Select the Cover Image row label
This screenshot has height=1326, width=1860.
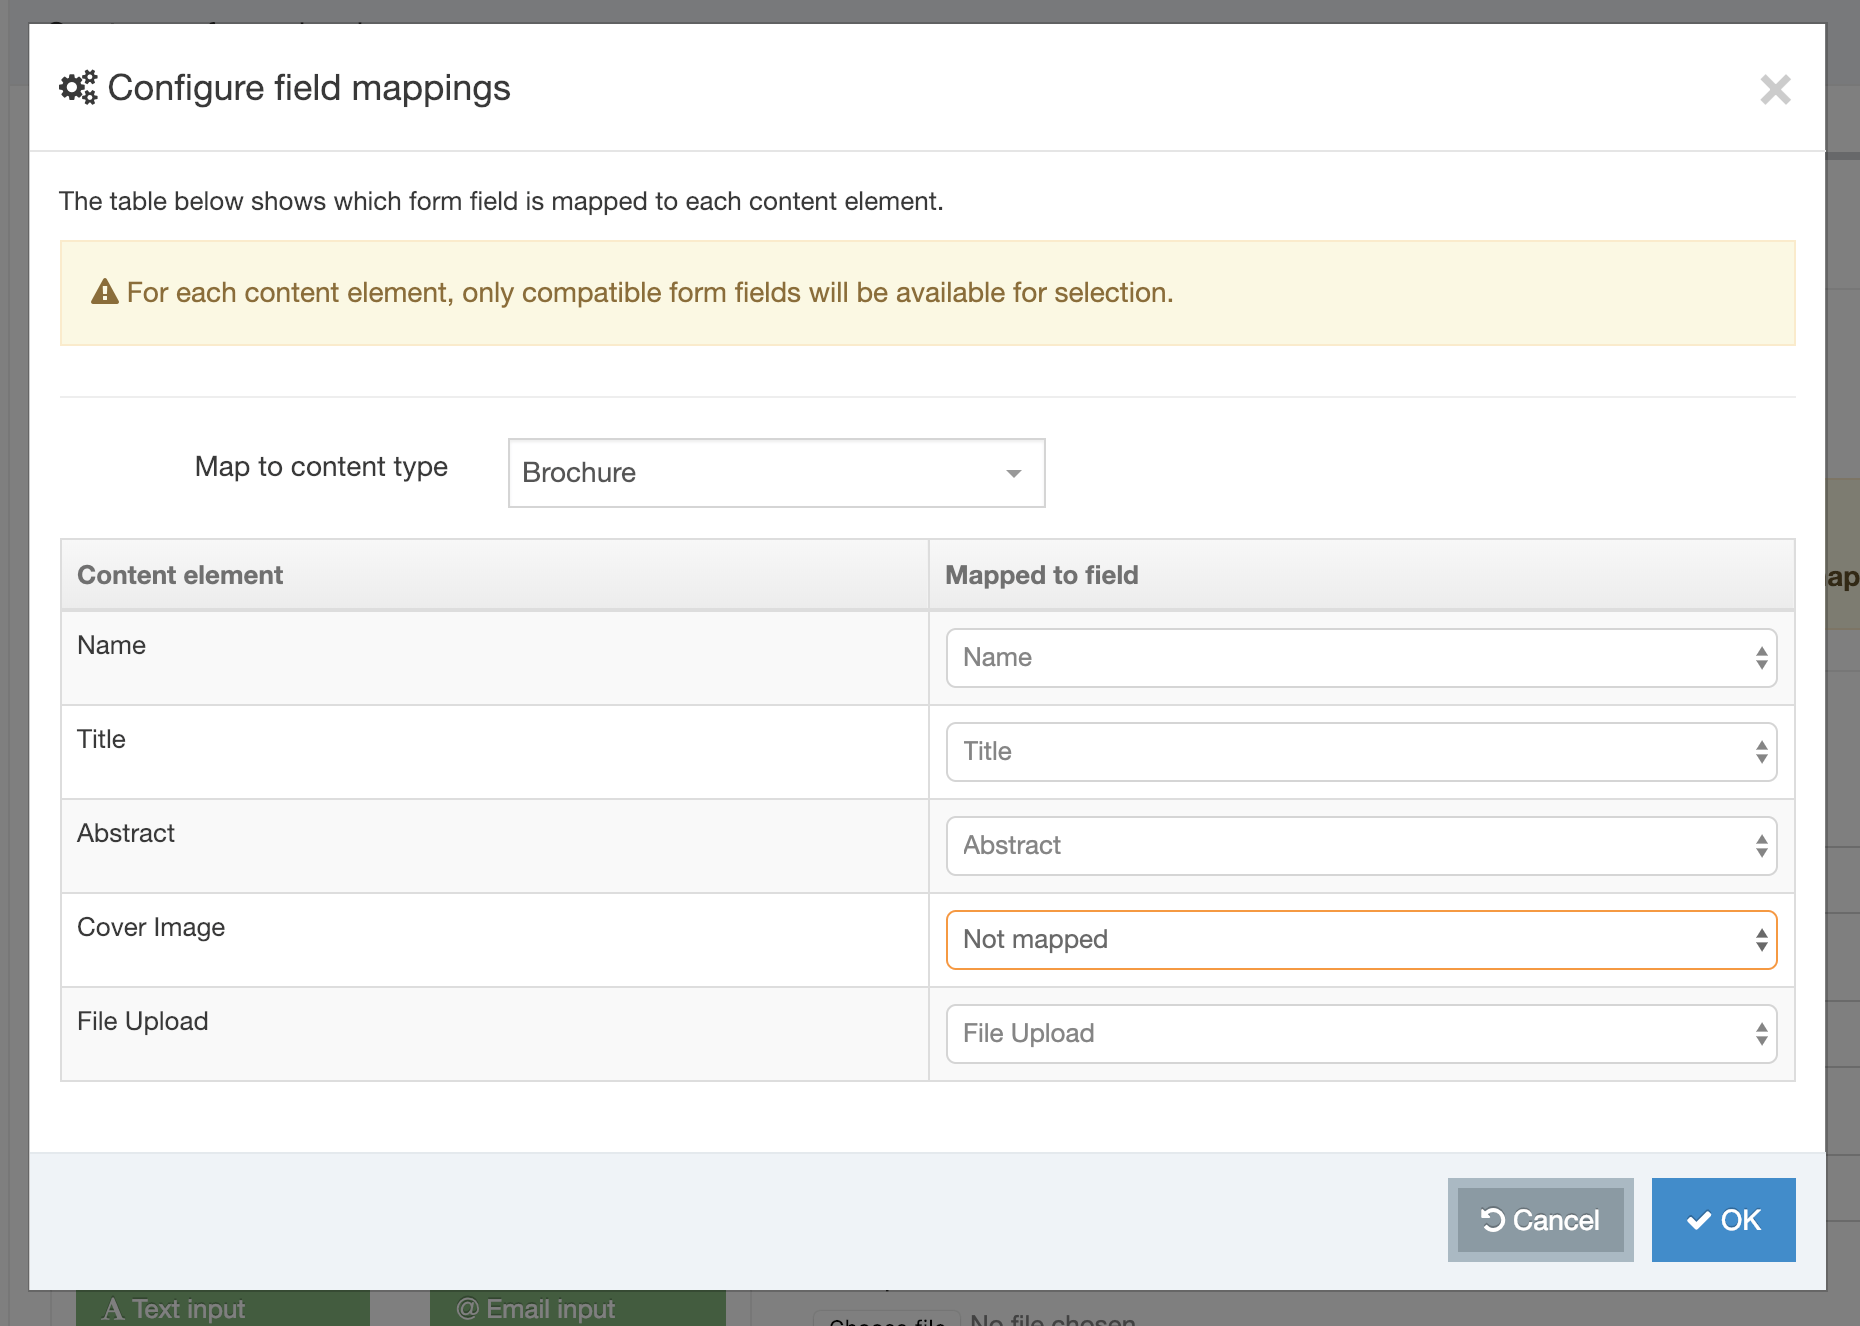click(151, 927)
